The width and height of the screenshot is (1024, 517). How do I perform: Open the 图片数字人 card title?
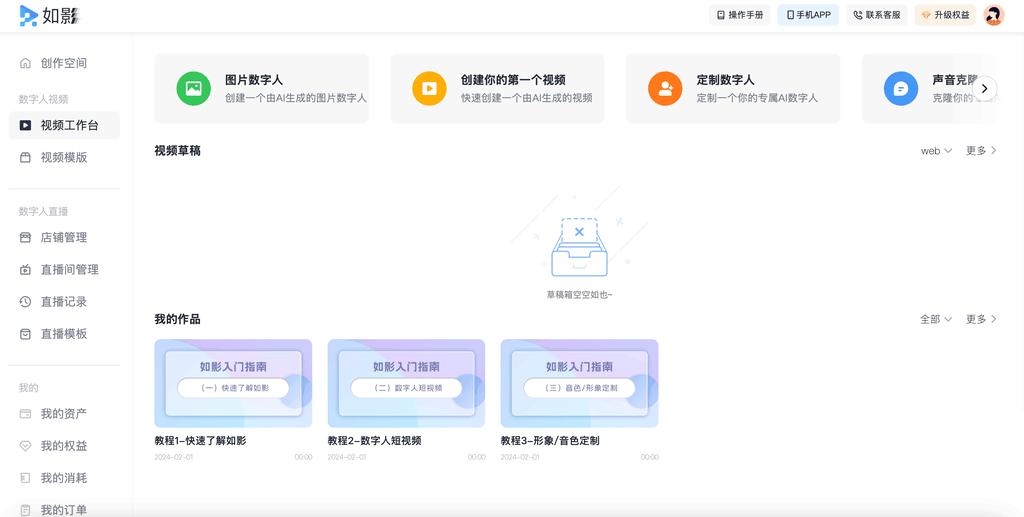pos(254,80)
